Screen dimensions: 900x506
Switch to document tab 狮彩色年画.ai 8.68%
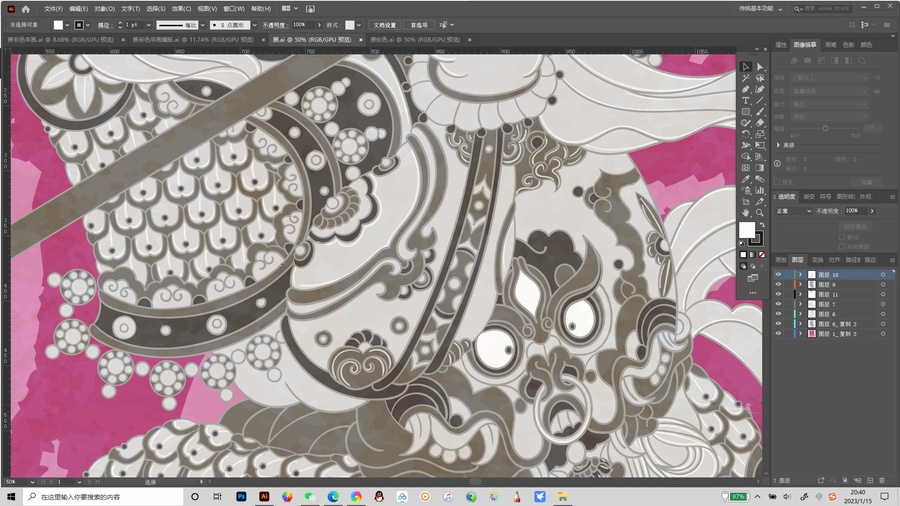click(60, 40)
